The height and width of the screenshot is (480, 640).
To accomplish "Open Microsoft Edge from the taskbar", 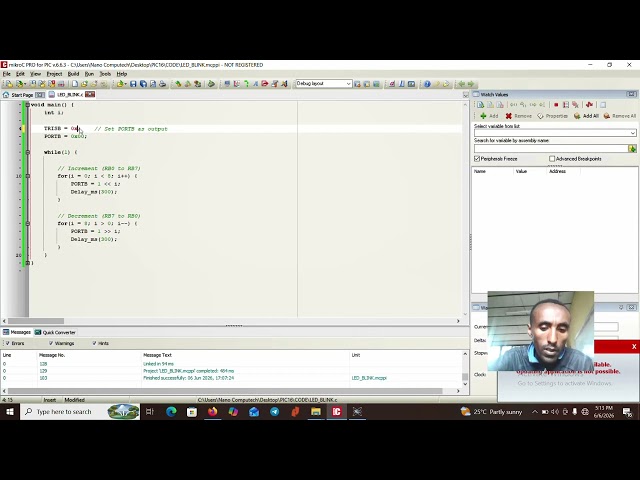I will (x=171, y=412).
